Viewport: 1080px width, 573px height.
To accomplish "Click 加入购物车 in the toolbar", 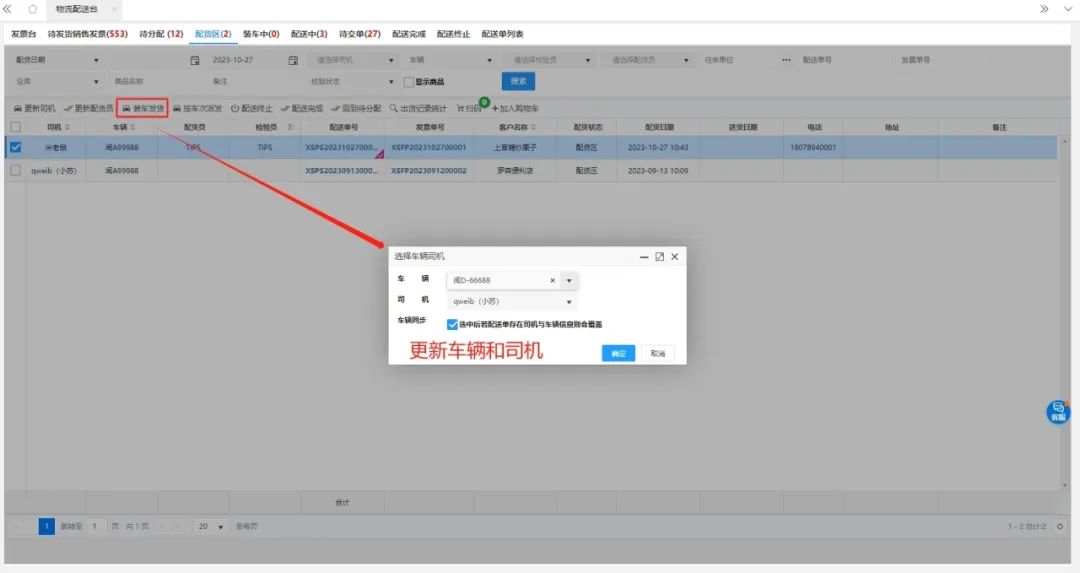I will point(515,108).
